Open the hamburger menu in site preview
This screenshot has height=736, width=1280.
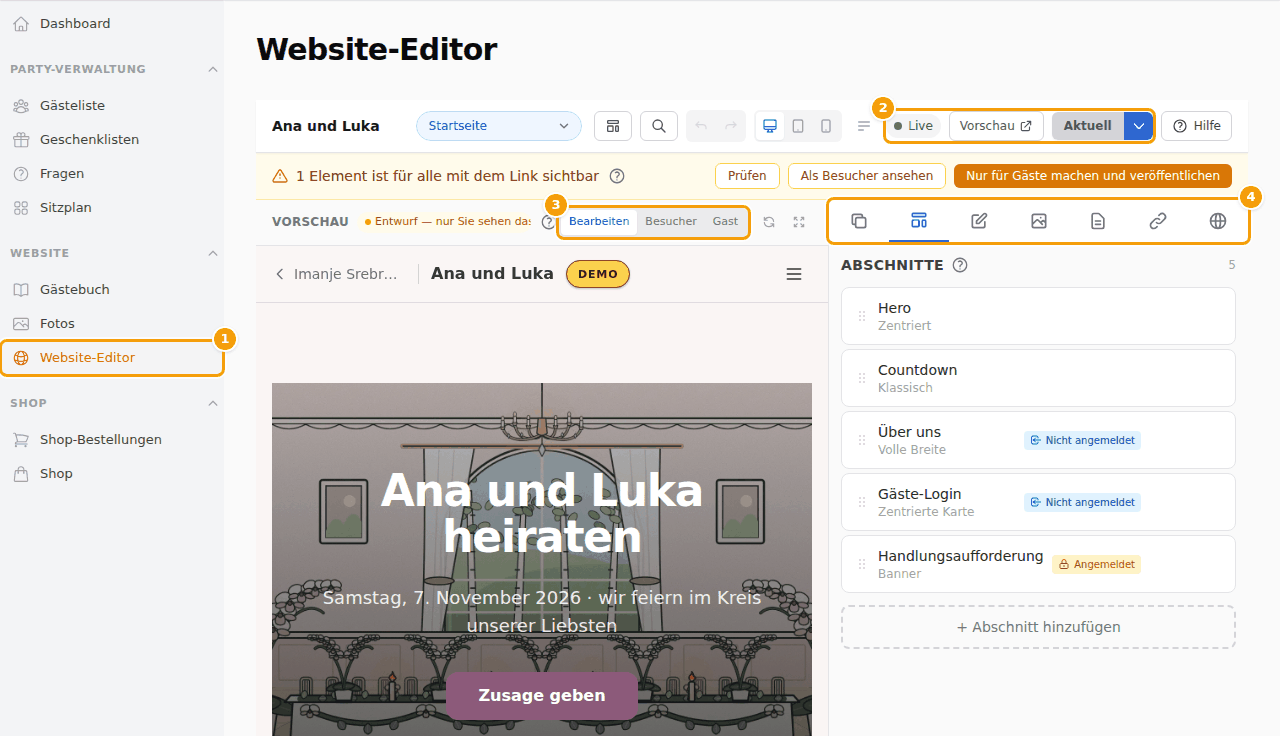point(794,274)
